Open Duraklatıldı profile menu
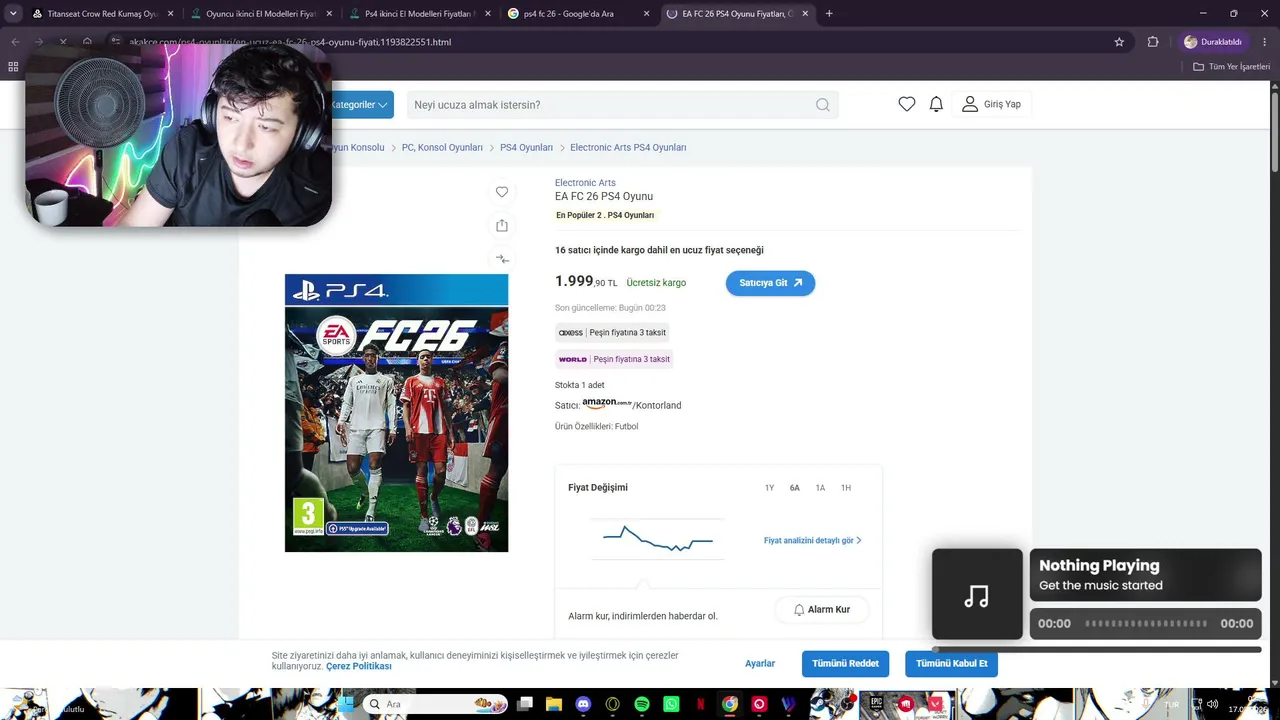Screen dimensions: 1280x720 tap(1214, 42)
